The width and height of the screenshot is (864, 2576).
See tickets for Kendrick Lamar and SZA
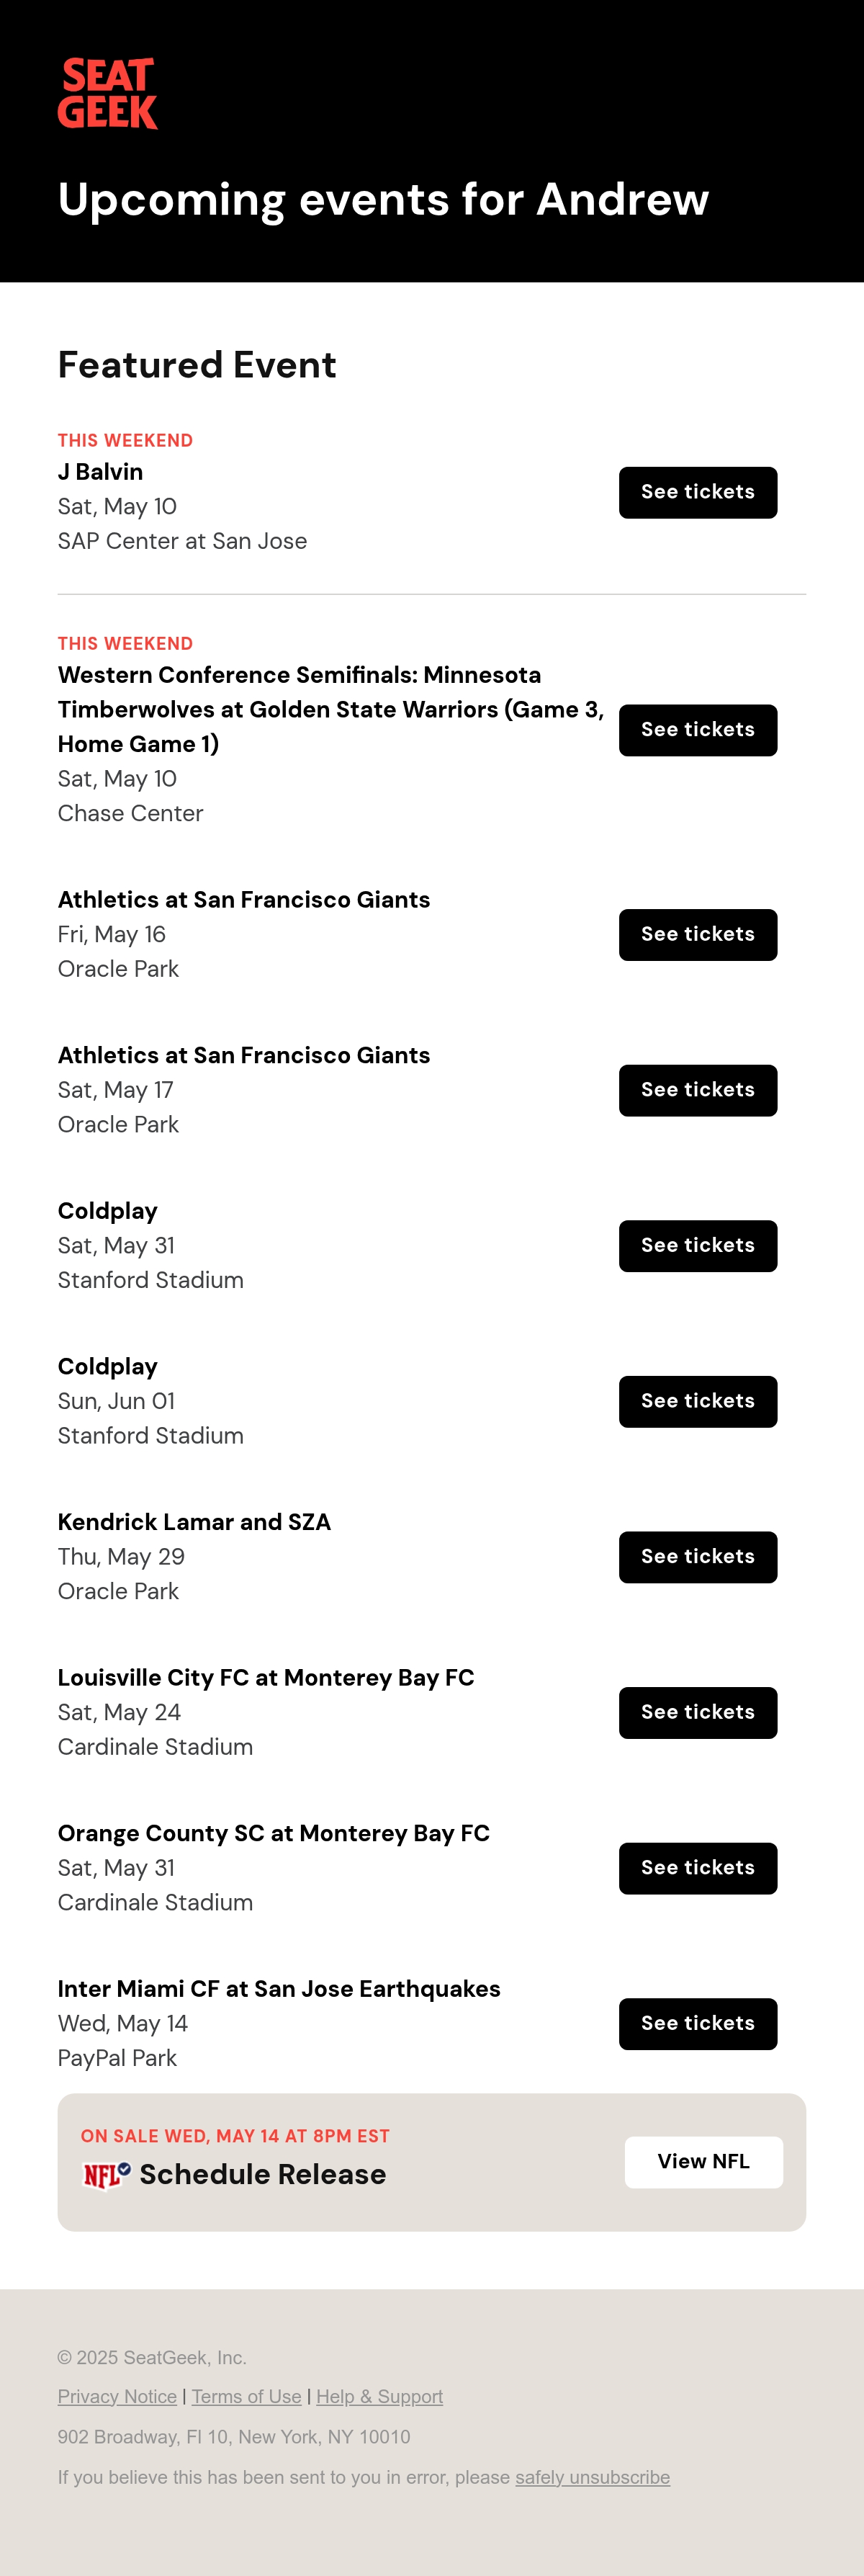click(x=698, y=1557)
